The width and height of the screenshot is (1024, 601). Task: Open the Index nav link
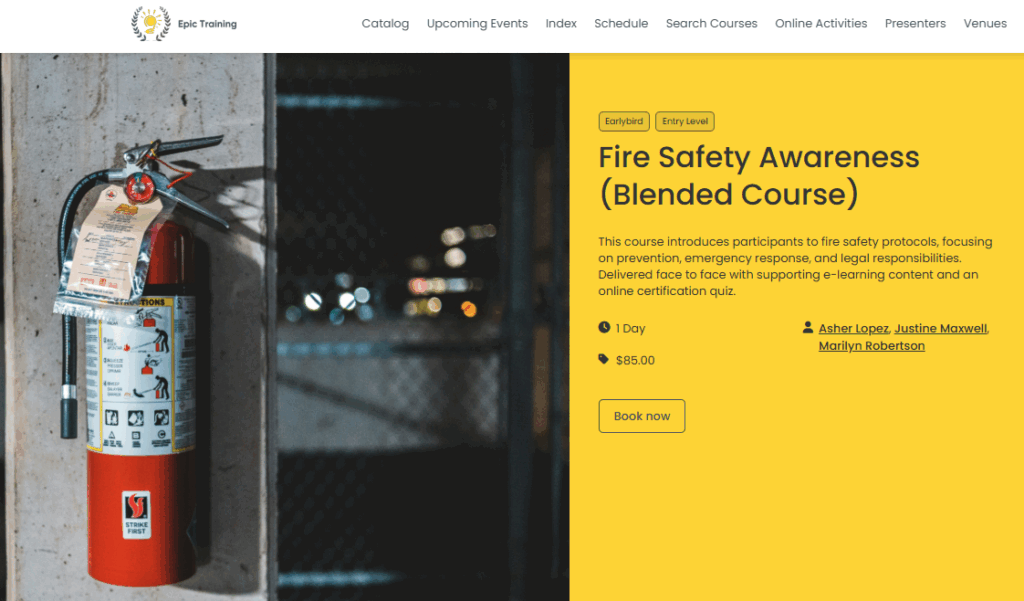click(561, 24)
